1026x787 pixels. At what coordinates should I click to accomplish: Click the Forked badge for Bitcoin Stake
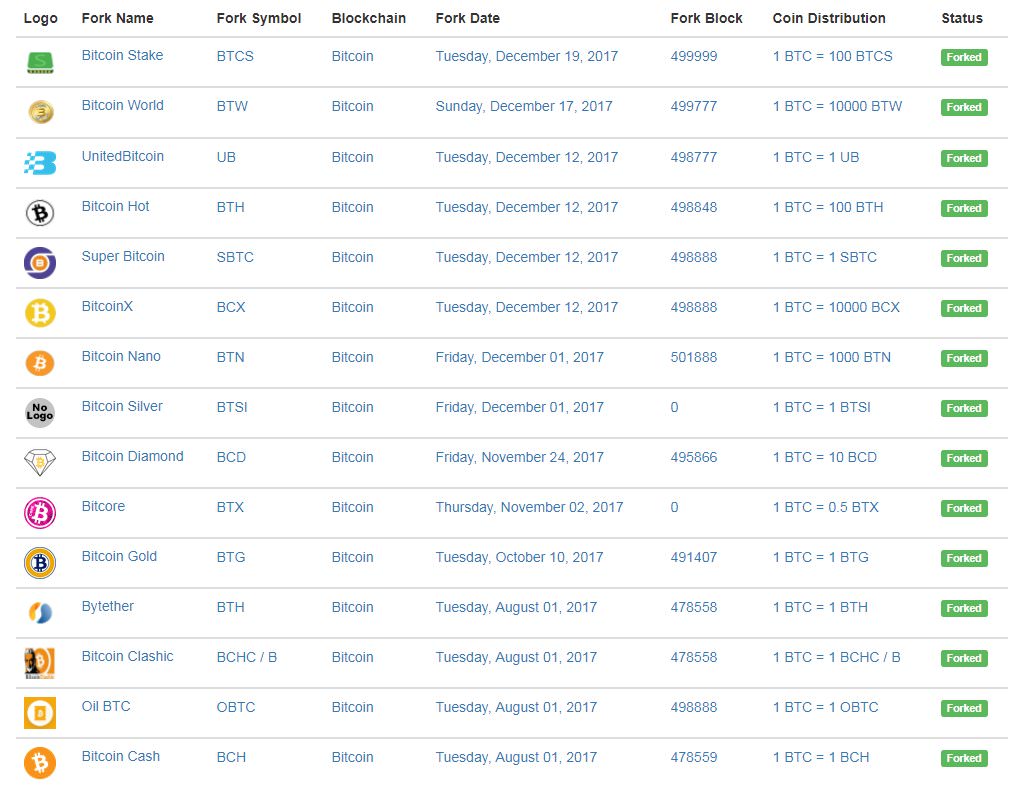click(x=964, y=58)
